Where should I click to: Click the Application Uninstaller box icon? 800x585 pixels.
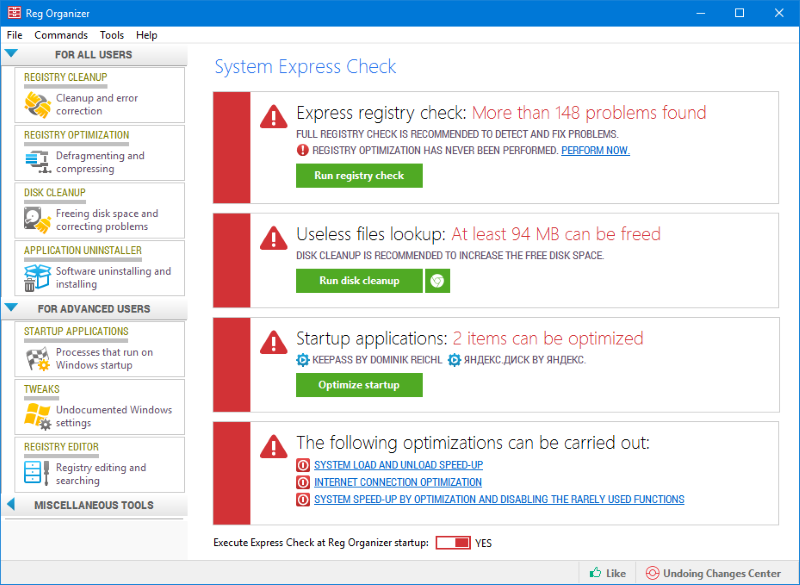click(37, 277)
